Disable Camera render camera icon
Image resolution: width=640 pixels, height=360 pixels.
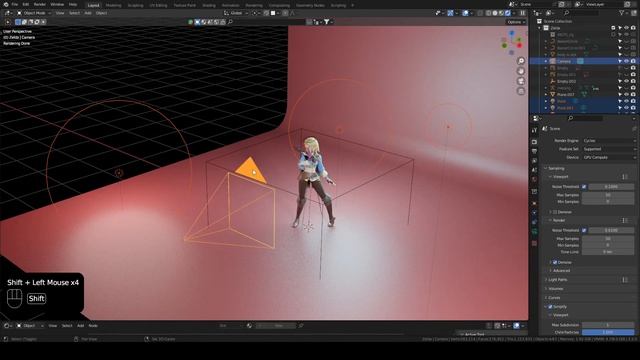[x=633, y=61]
